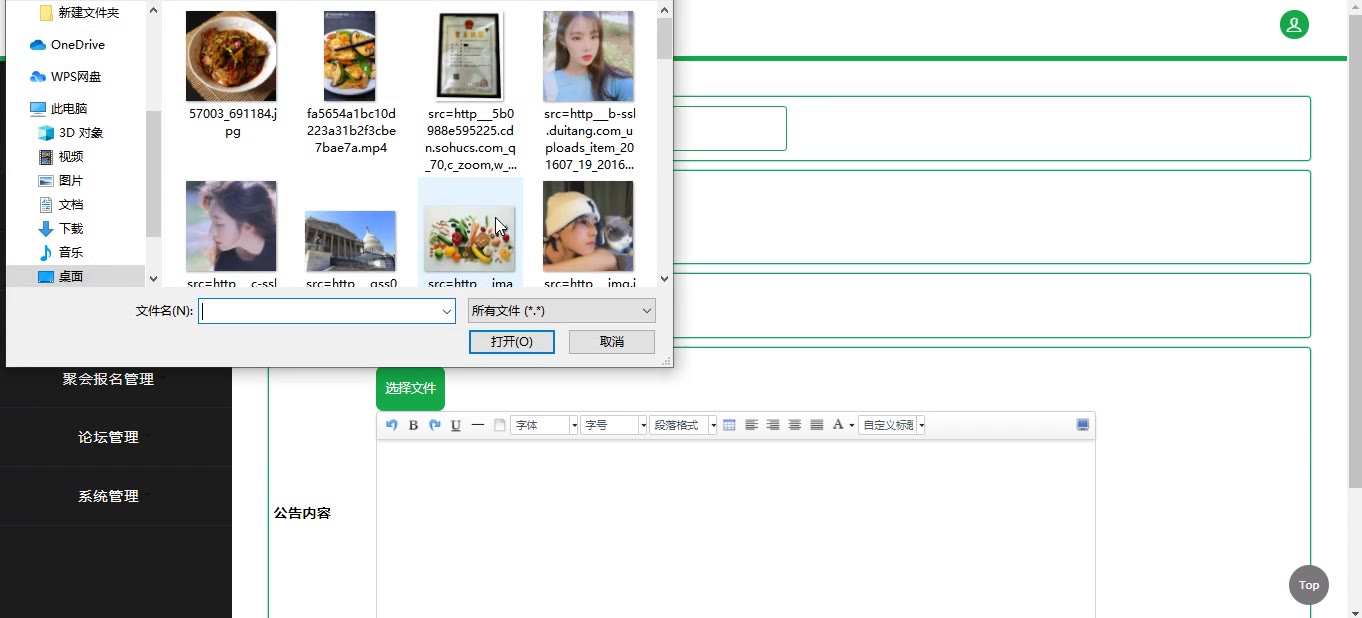Click the undo arrow in editor toolbar
This screenshot has width=1362, height=618.
coord(392,425)
